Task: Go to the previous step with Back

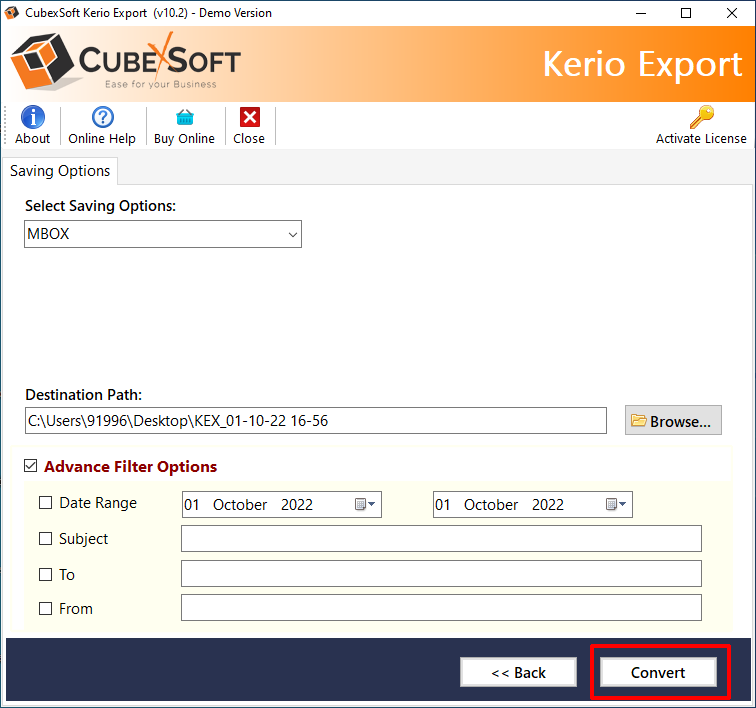Action: point(518,672)
